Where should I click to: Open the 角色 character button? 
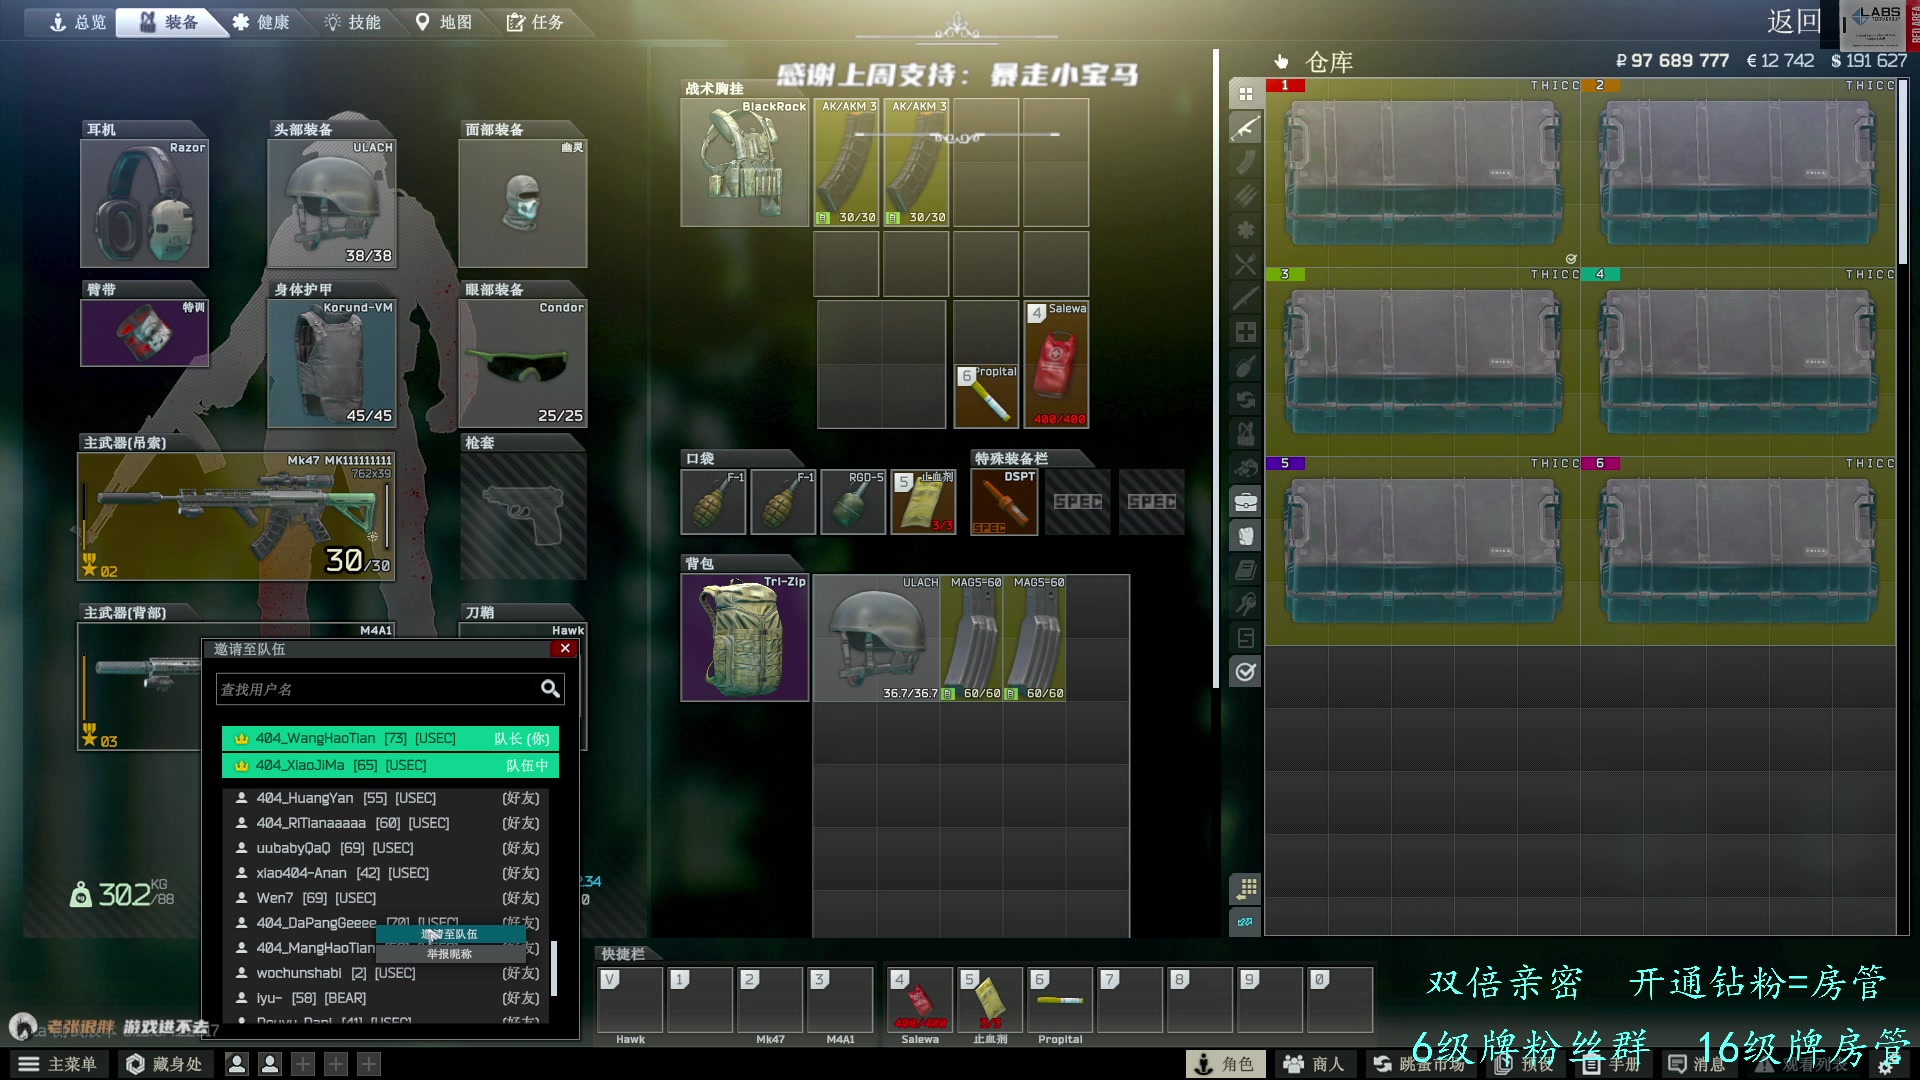(x=1225, y=1064)
